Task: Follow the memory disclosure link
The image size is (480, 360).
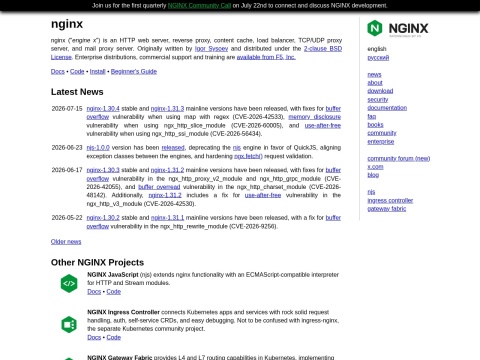Action: point(315,117)
